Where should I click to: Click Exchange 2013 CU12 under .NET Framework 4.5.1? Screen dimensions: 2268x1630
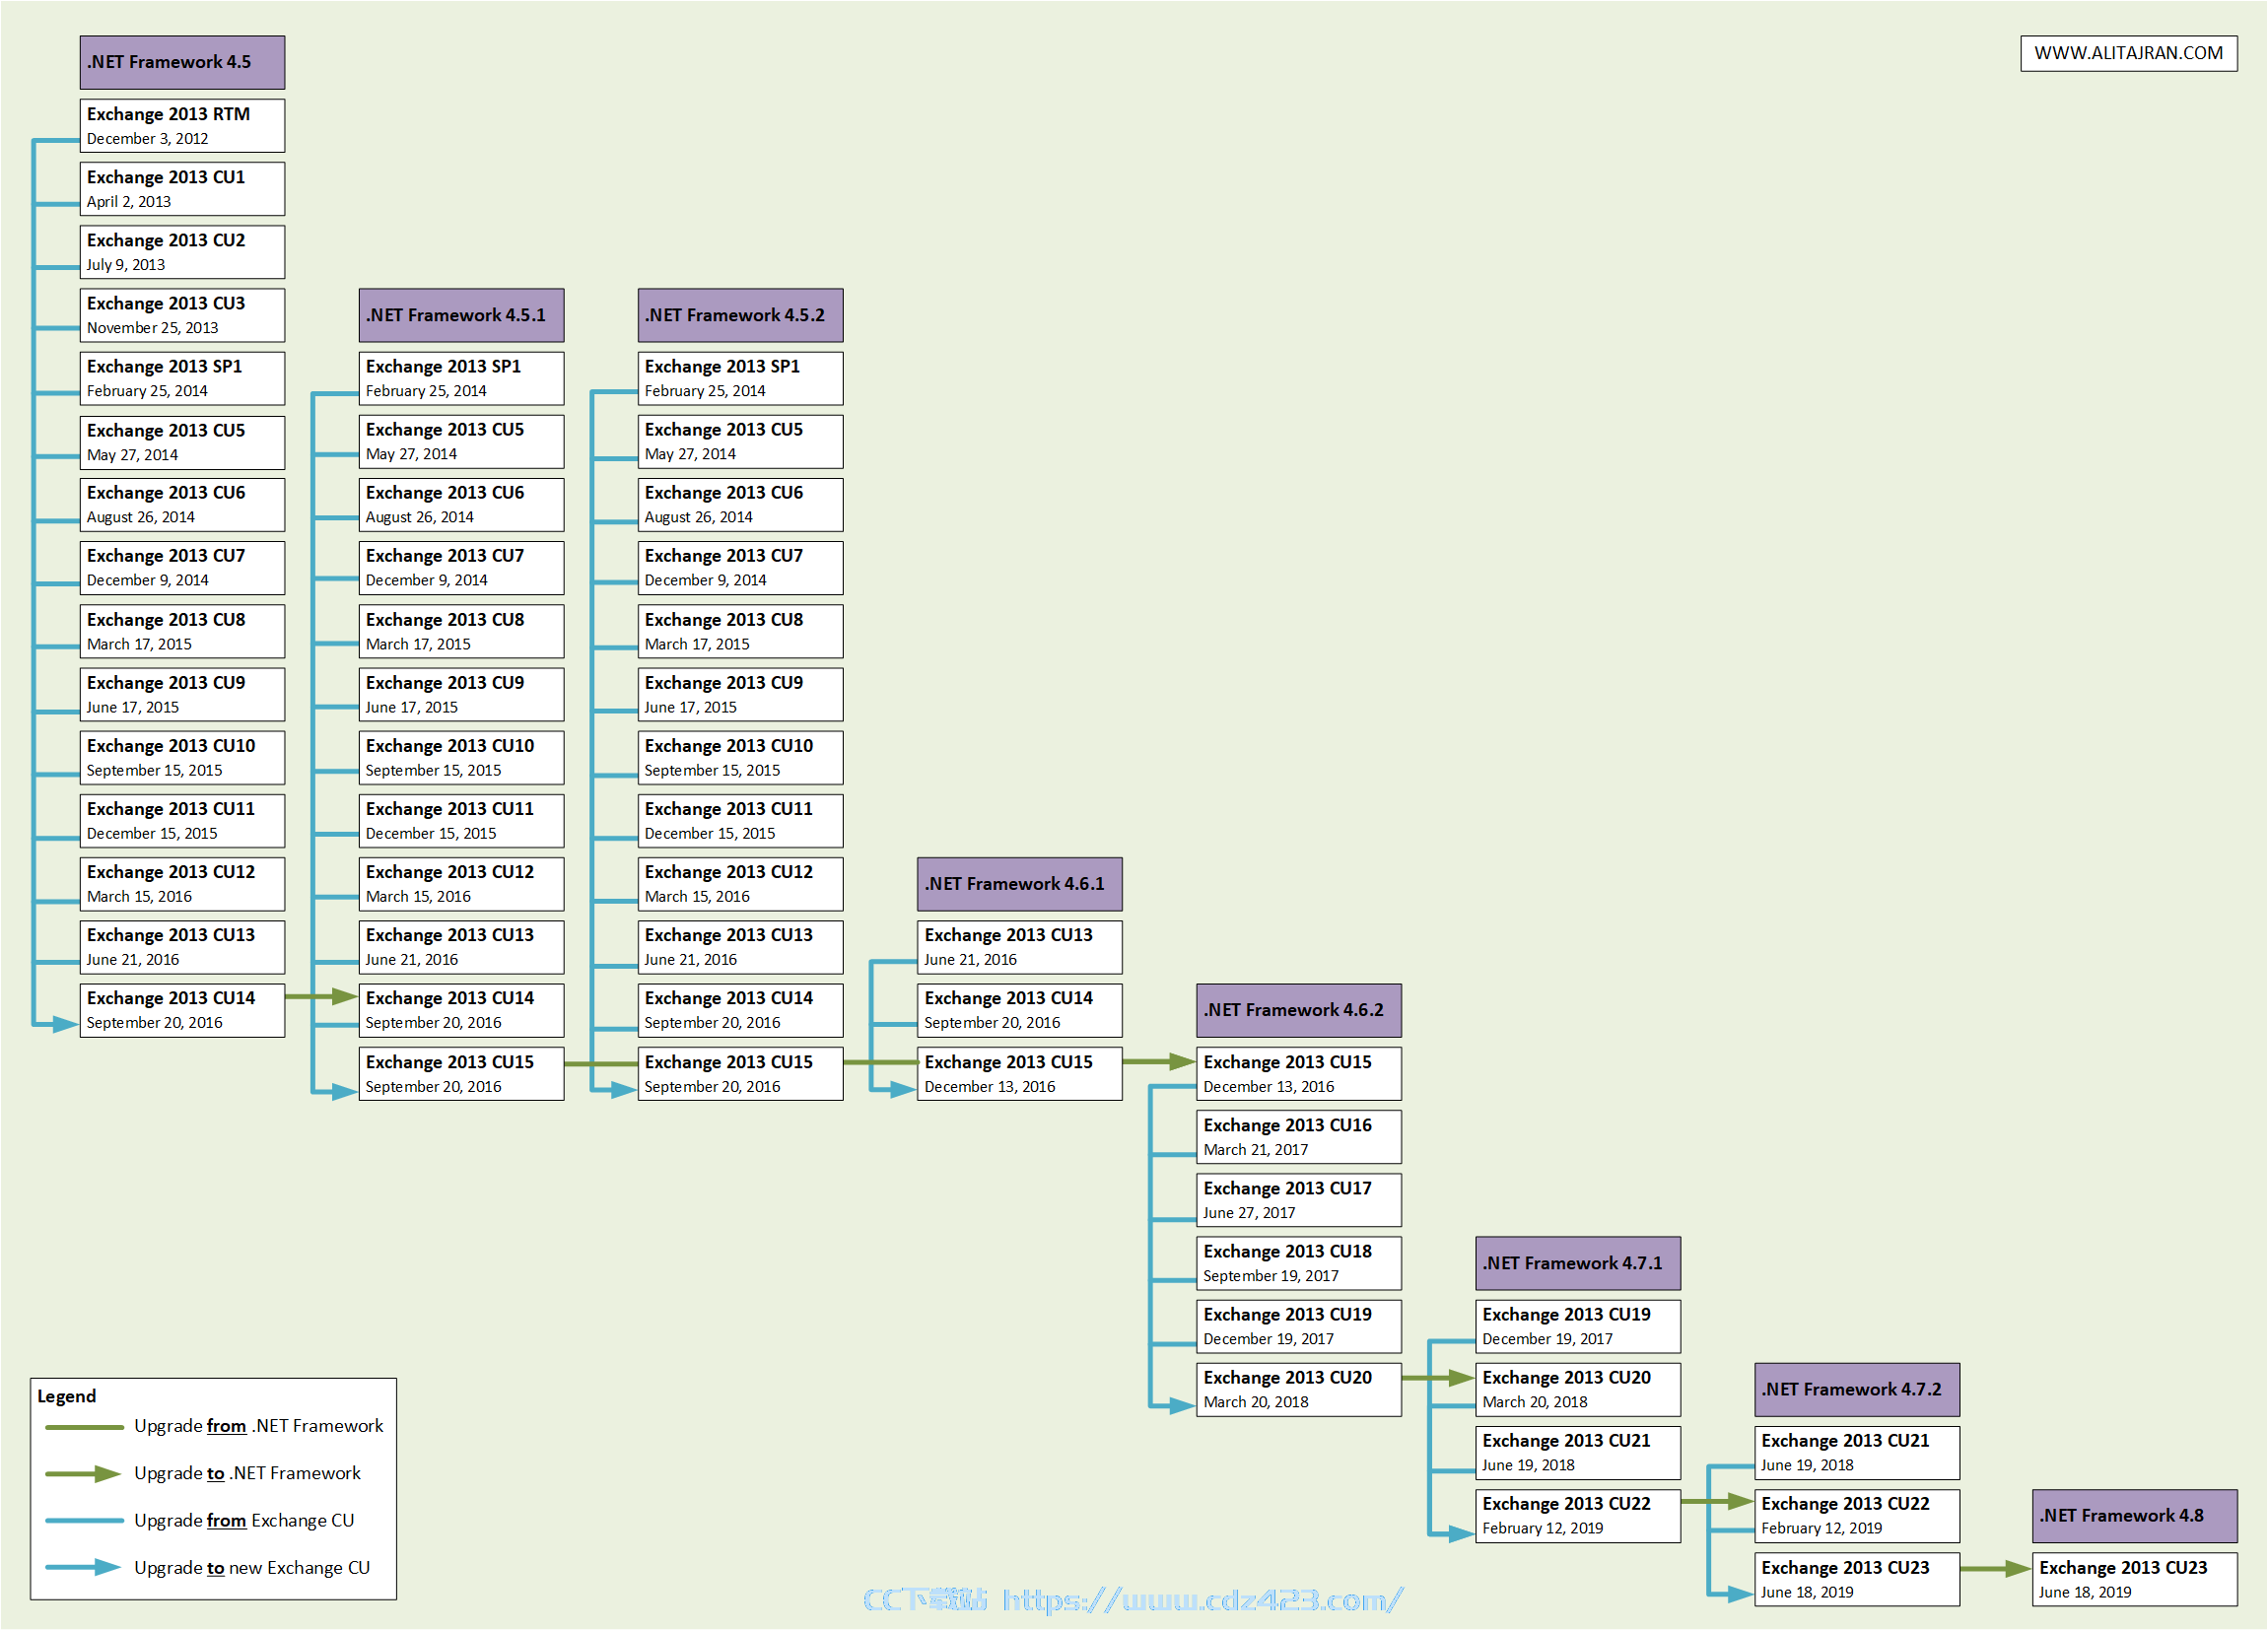461,883
